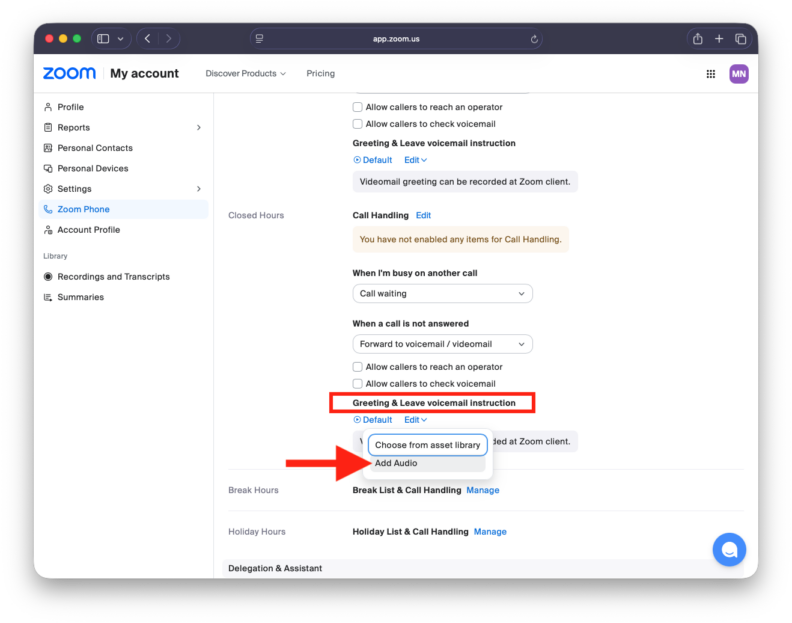Open the sidebar options dropdown arrow
792x623 pixels.
pyautogui.click(x=120, y=39)
